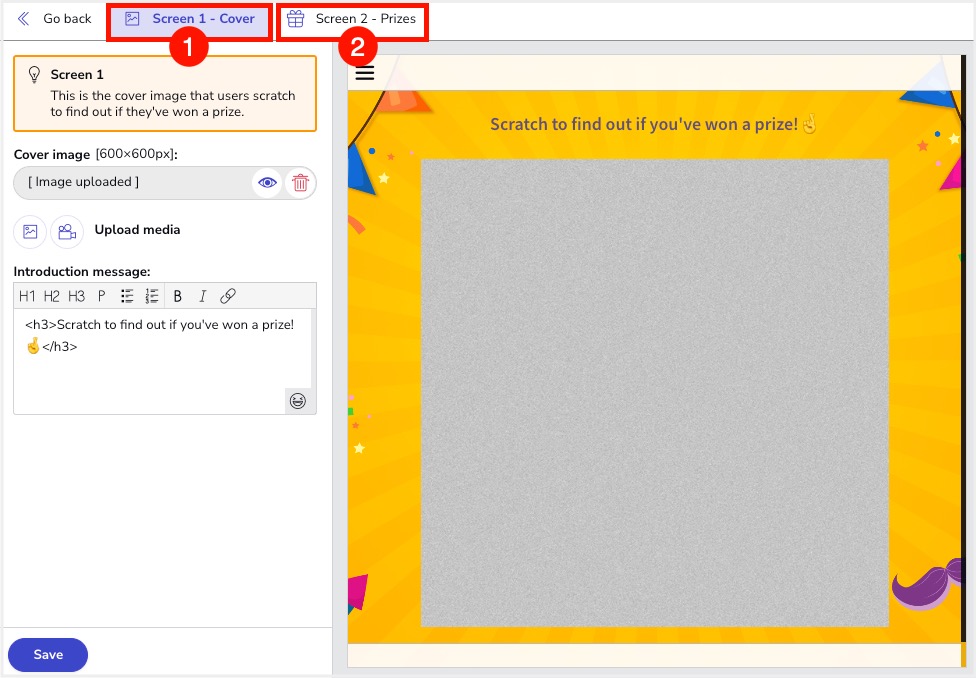Click the upload image media icon
Viewport: 976px width, 678px height.
pos(30,231)
